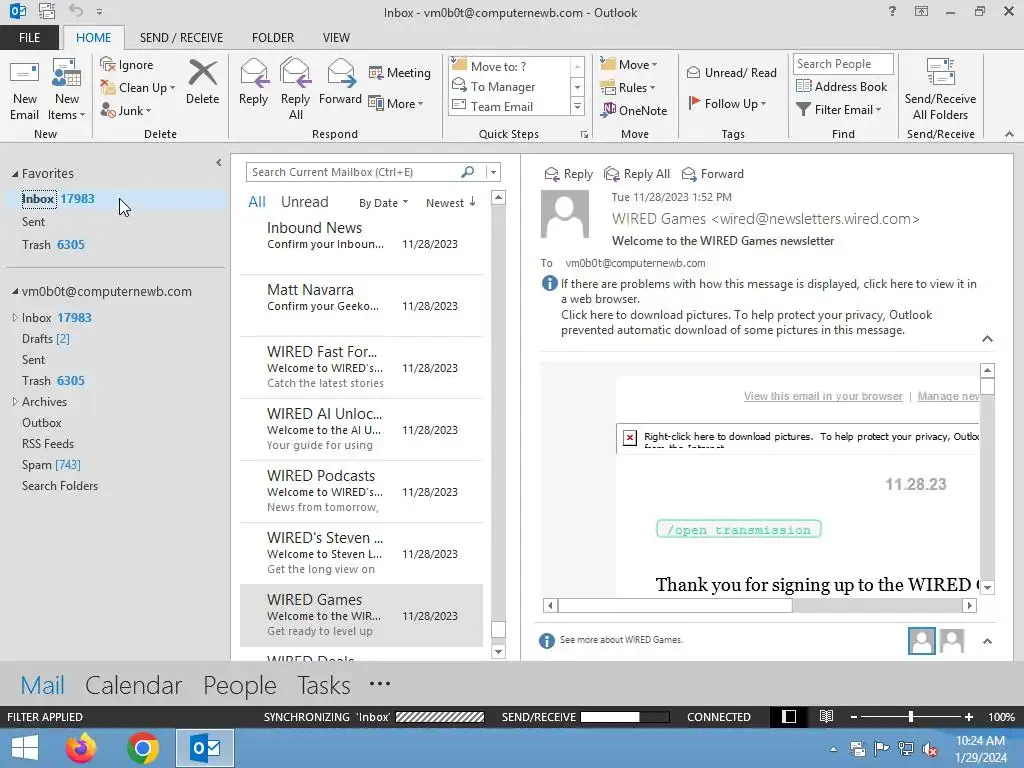Minimize the folder pane
1024x768 pixels.
point(219,163)
